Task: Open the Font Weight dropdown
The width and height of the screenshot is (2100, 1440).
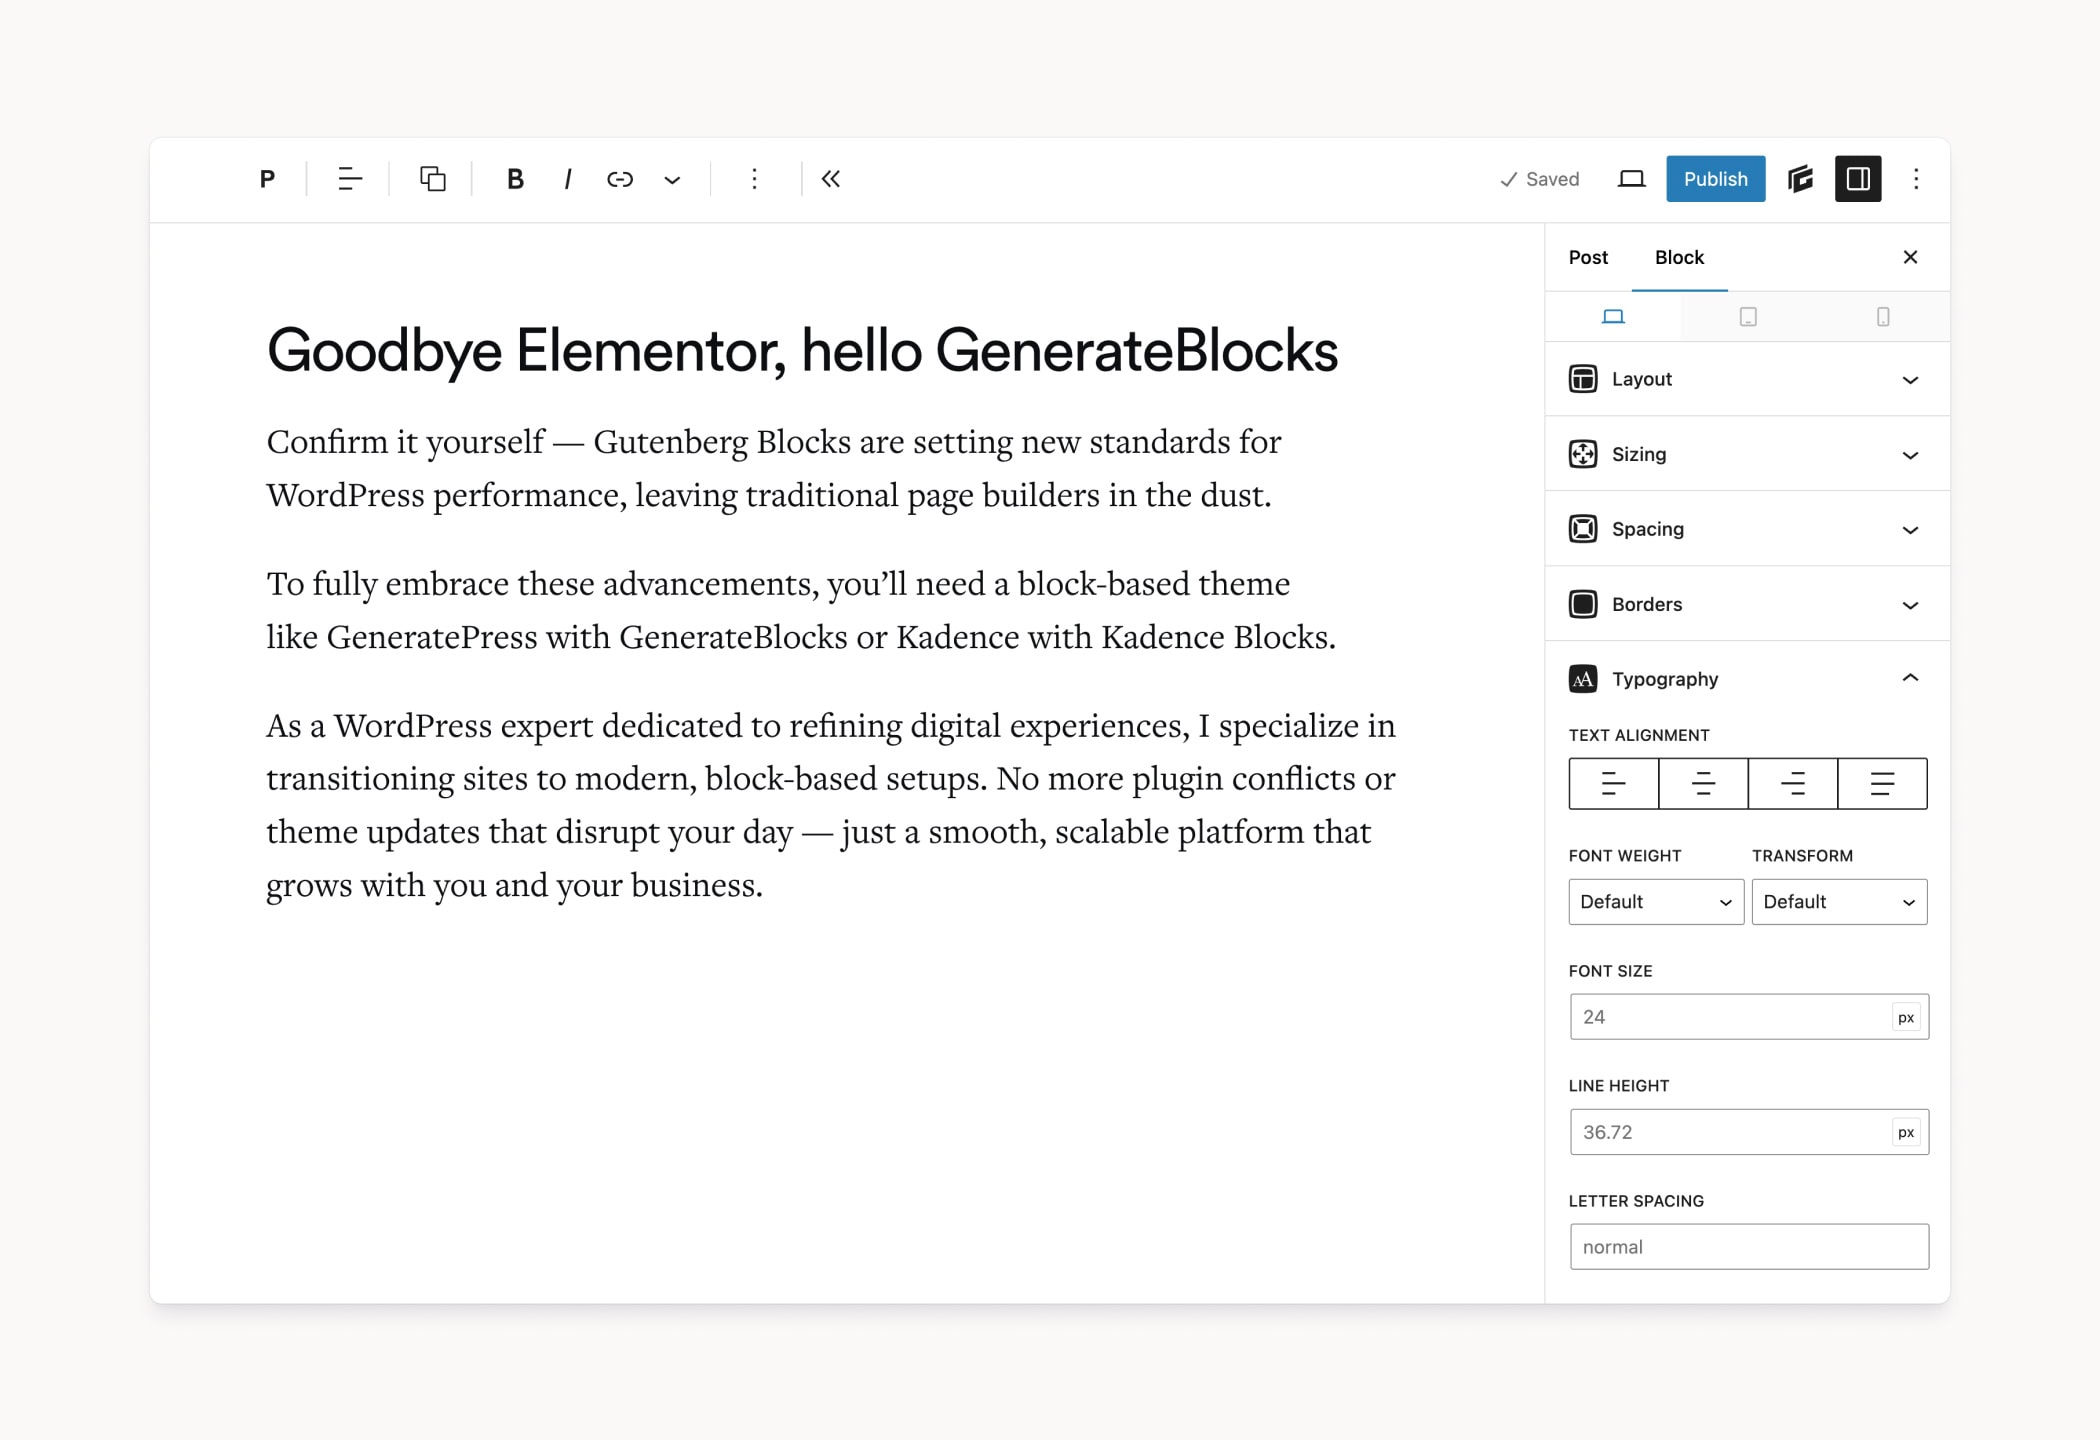Action: tap(1656, 902)
